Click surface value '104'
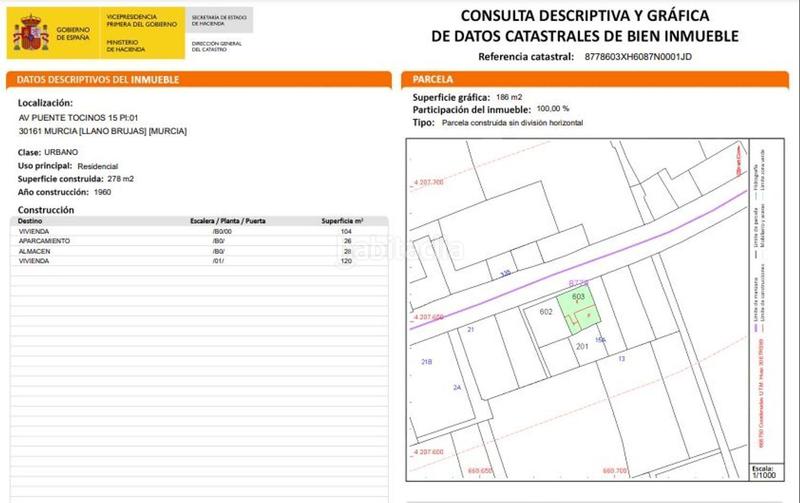 (346, 232)
